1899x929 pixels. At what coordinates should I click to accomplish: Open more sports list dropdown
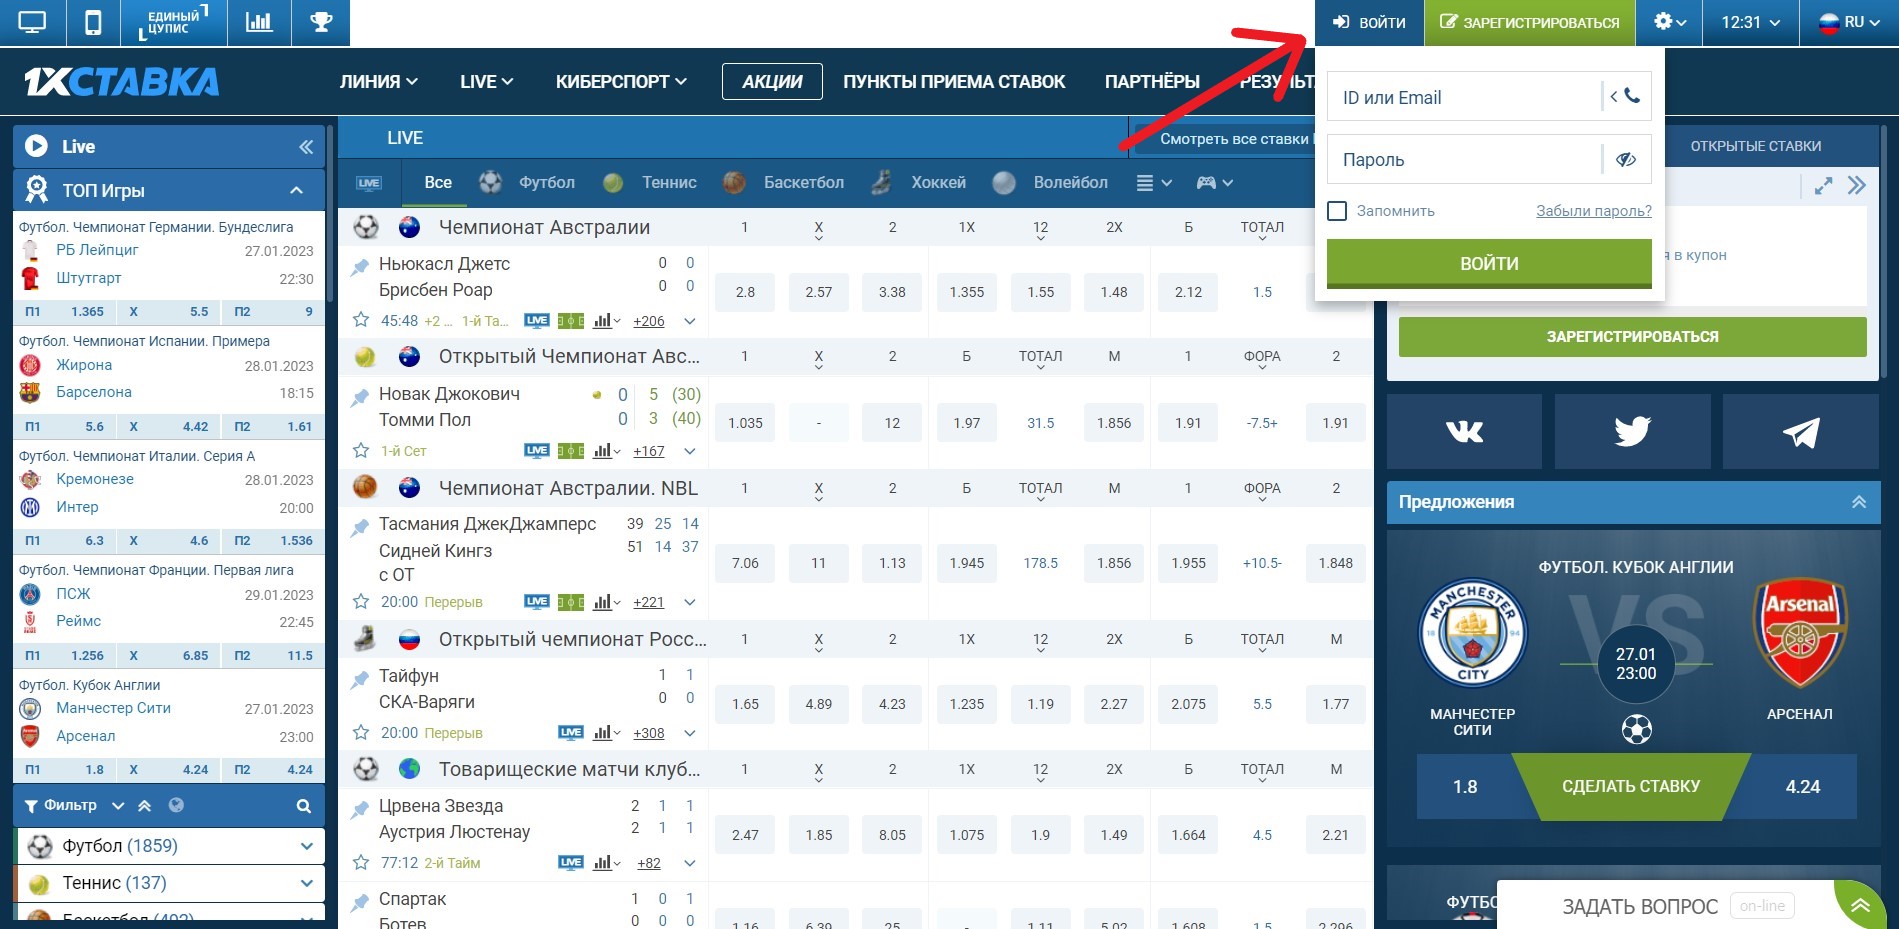tap(1154, 183)
